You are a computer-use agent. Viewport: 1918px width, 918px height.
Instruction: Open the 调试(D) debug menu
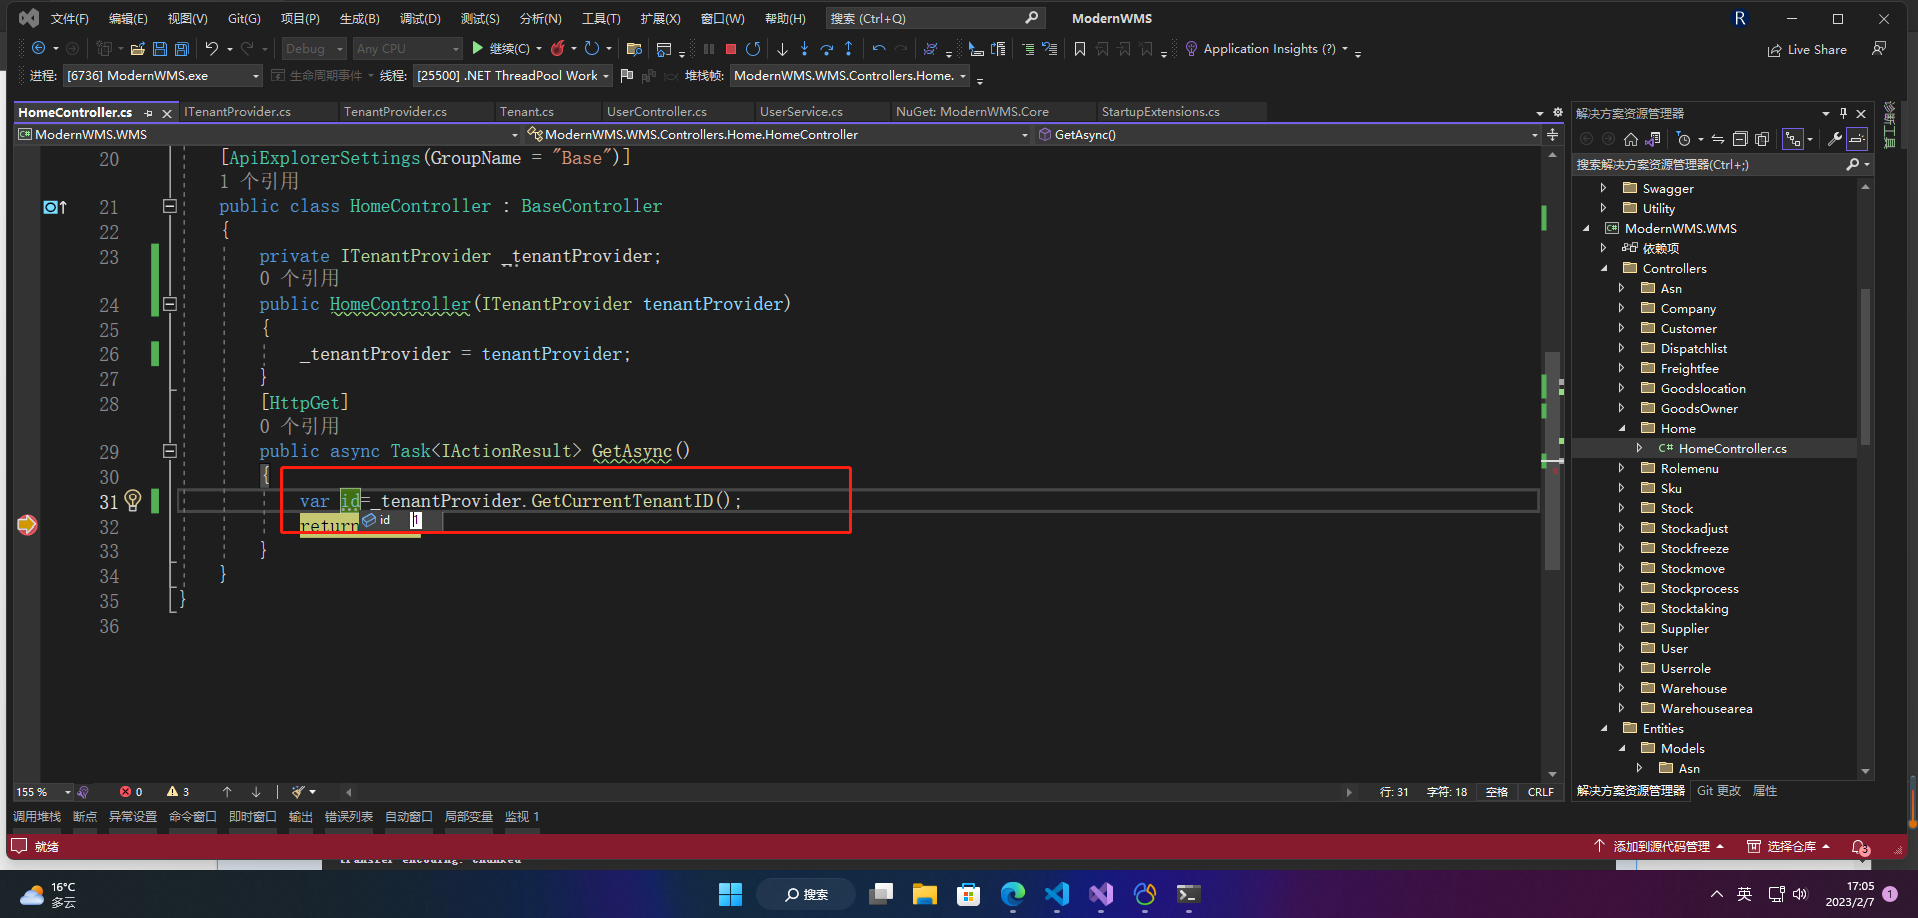click(420, 18)
